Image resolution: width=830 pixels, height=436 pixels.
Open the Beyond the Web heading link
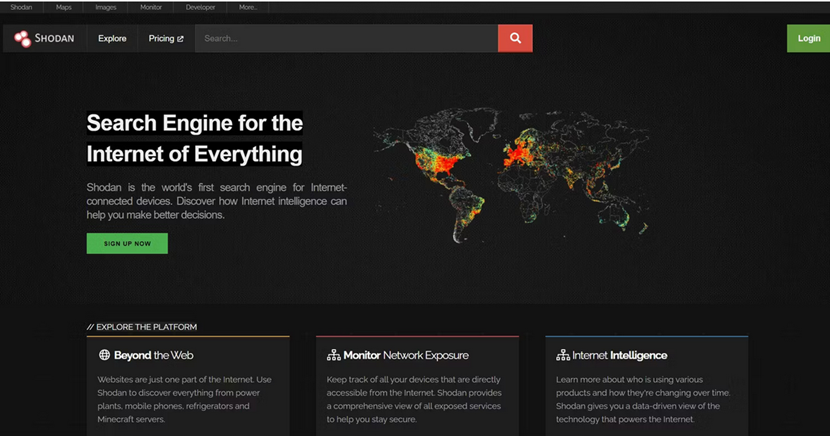click(153, 355)
